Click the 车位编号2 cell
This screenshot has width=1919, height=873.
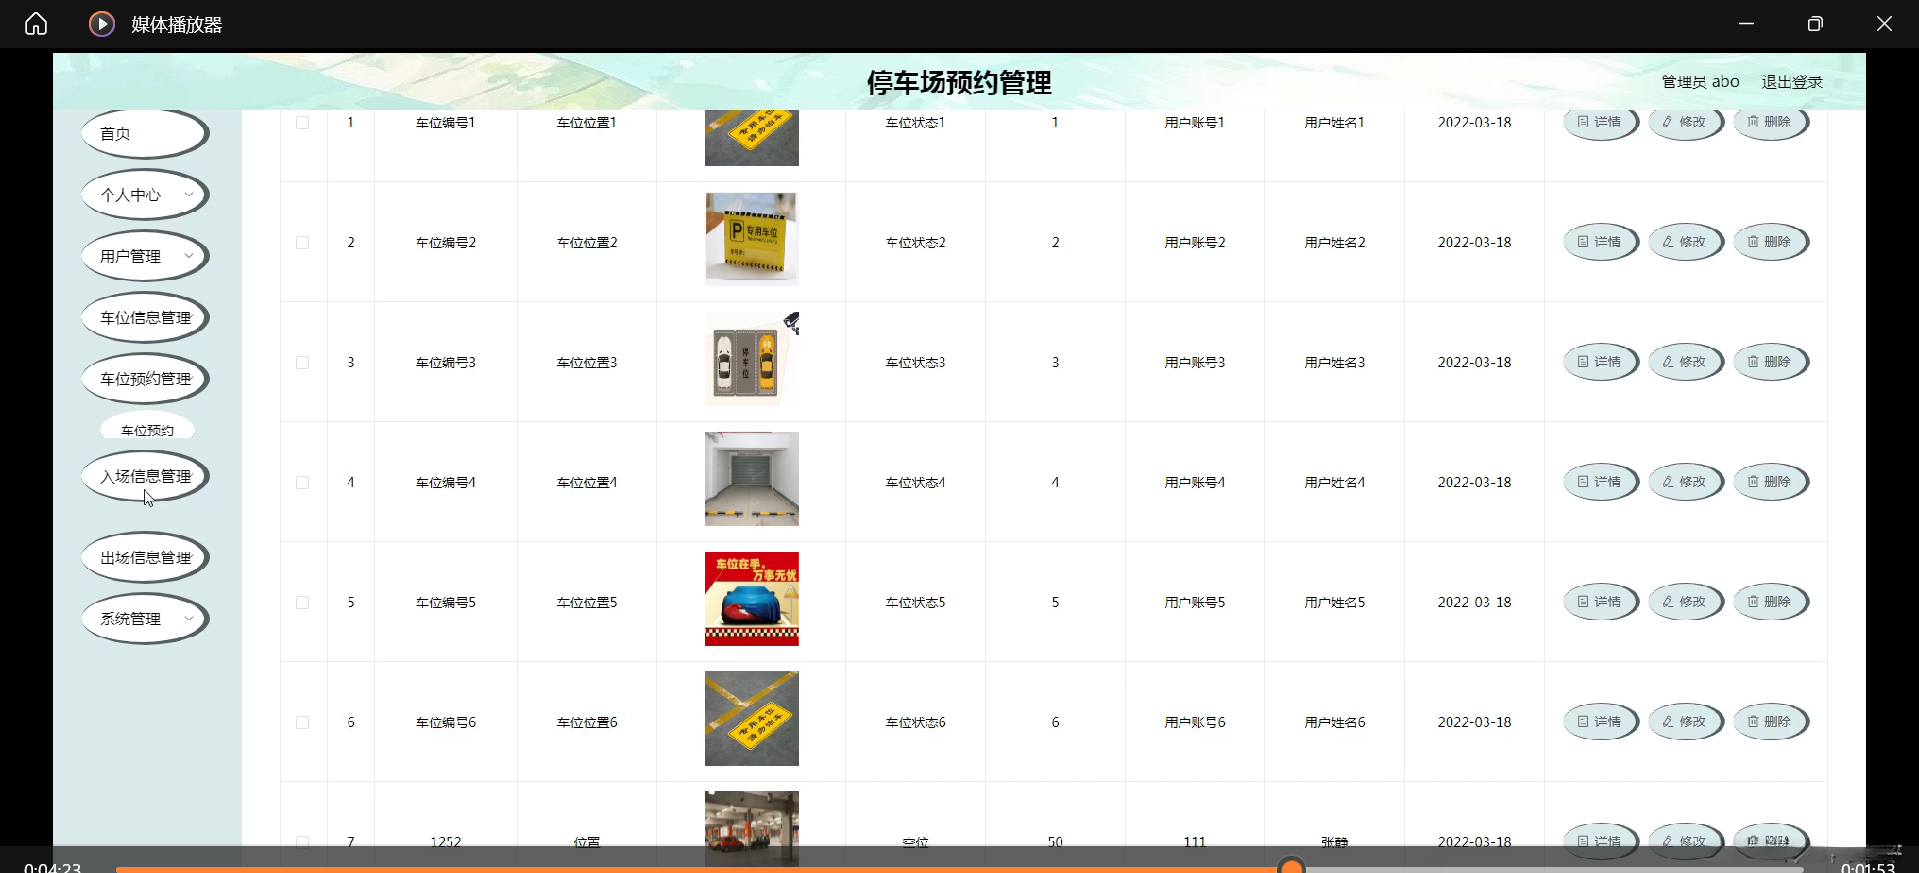446,242
